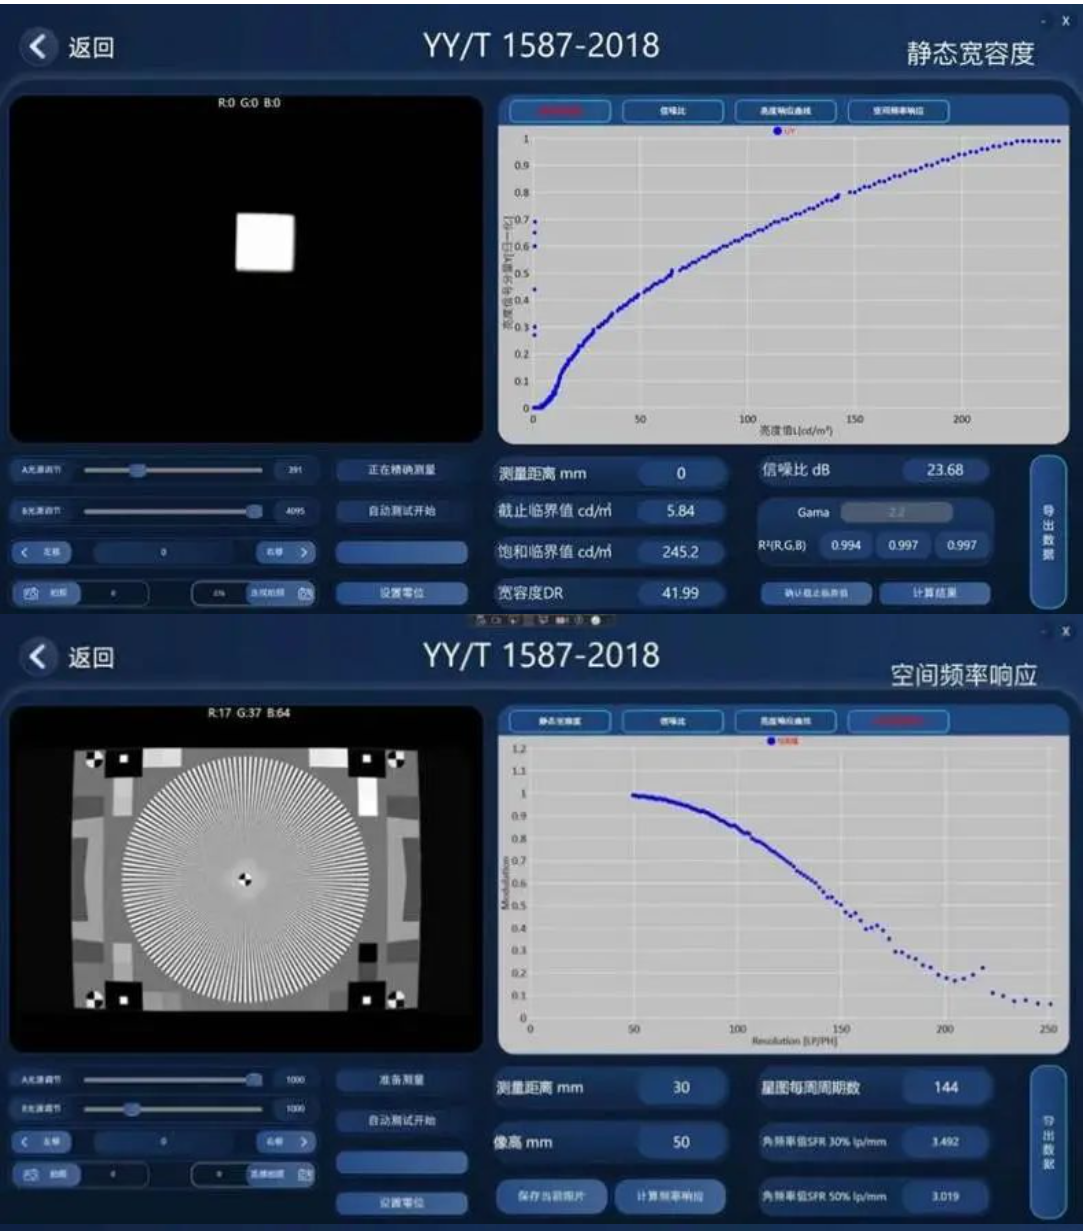This screenshot has width=1083, height=1231.
Task: Click the 保存当前图片 button
Action: (551, 1195)
